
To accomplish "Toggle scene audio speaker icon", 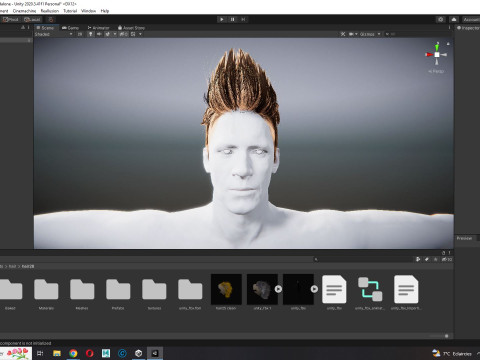I will pos(99,34).
